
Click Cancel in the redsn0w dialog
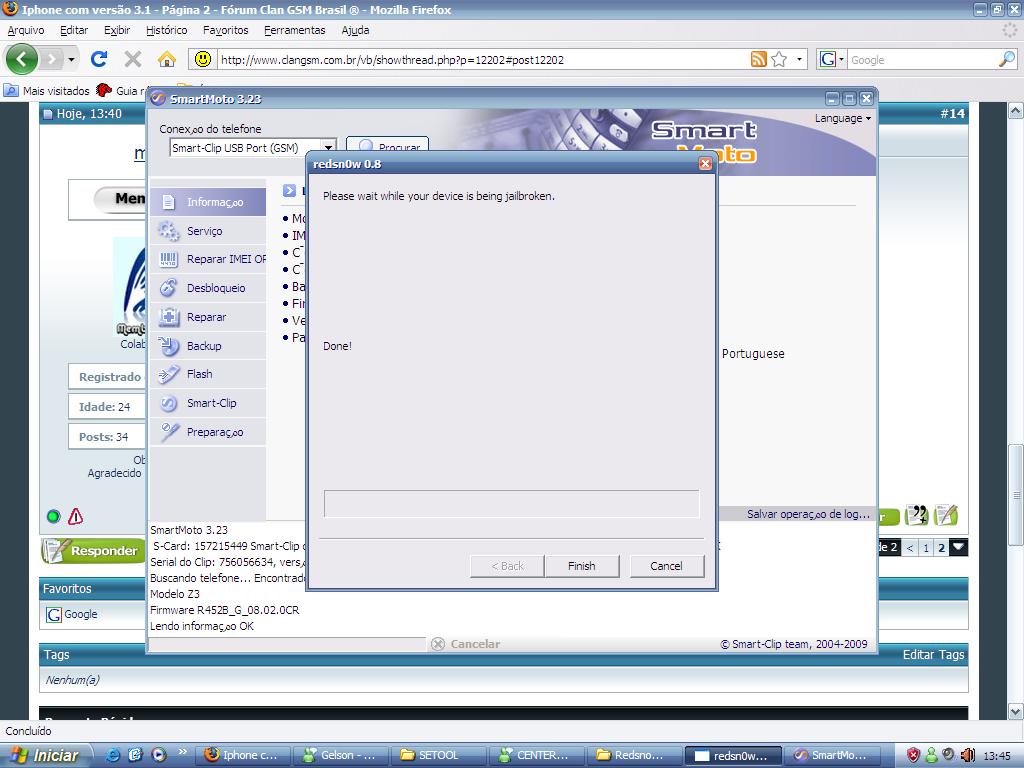[x=666, y=566]
